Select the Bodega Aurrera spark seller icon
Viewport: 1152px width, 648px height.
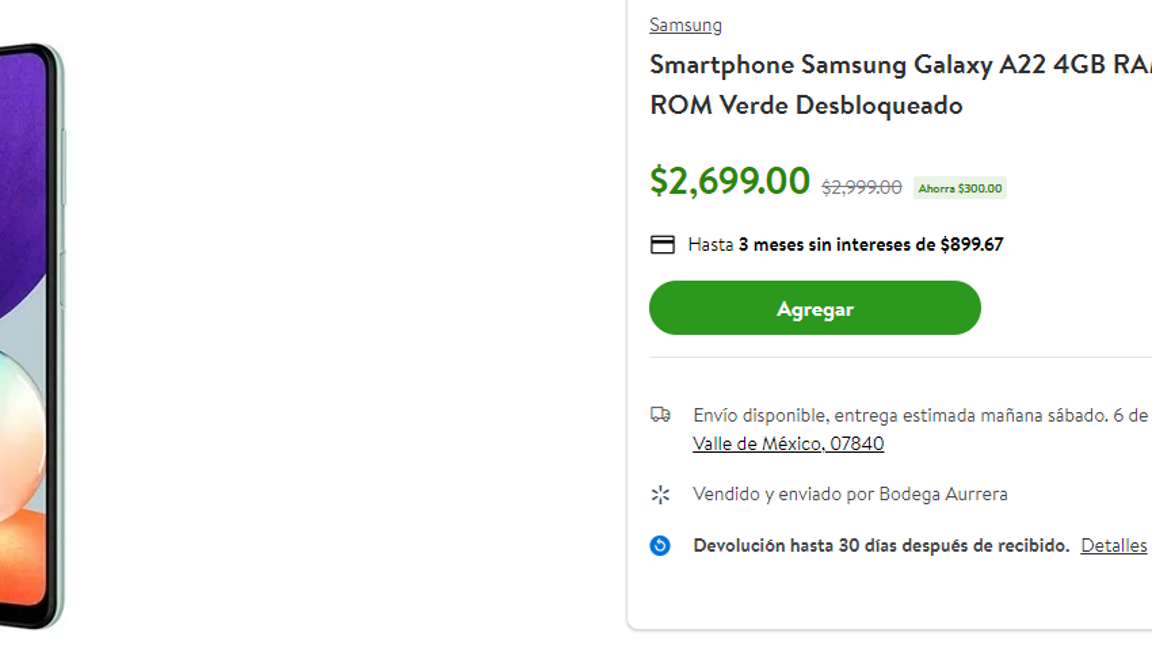[661, 493]
